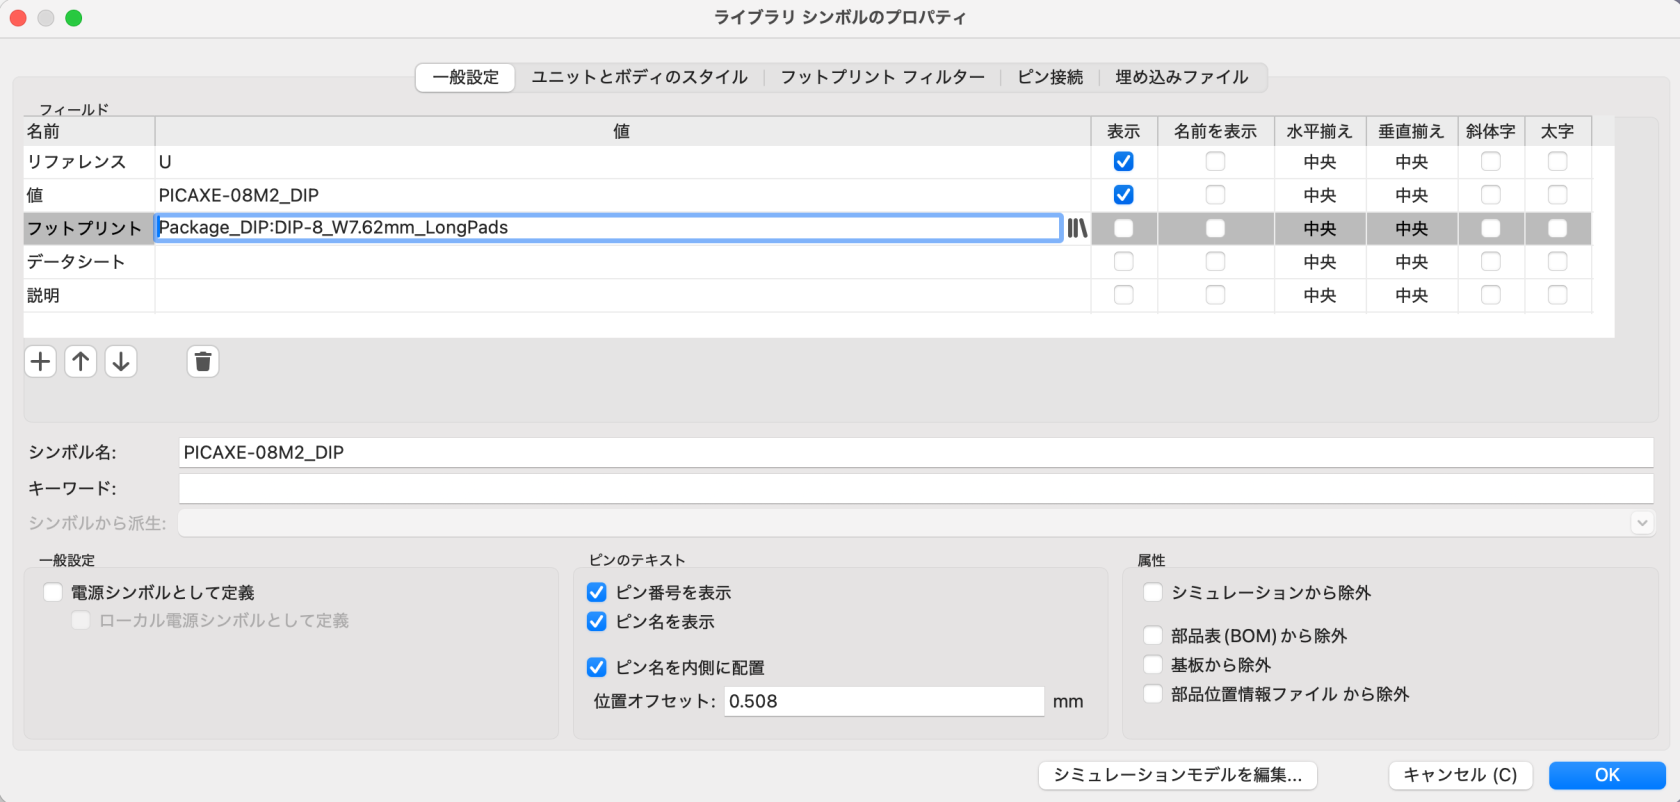
Task: Click the 名前 column header
Action: pos(89,131)
